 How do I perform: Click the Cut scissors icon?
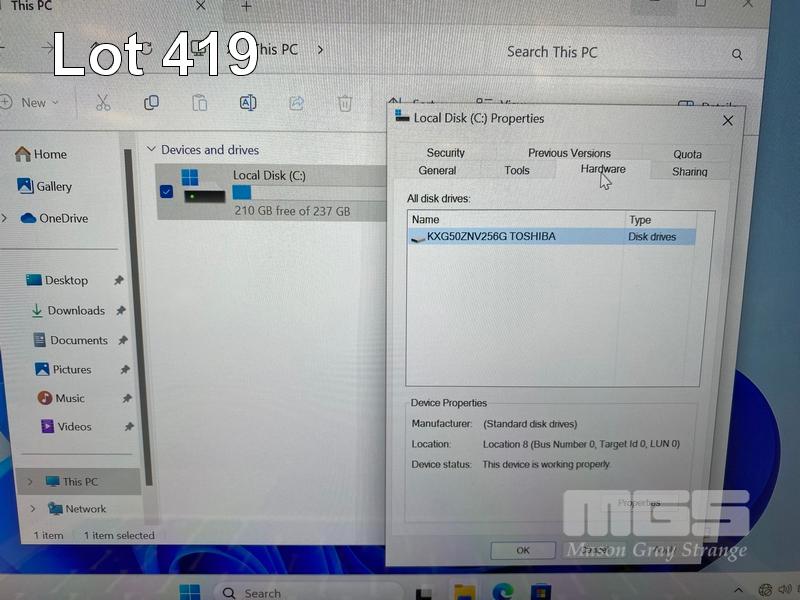[x=103, y=102]
